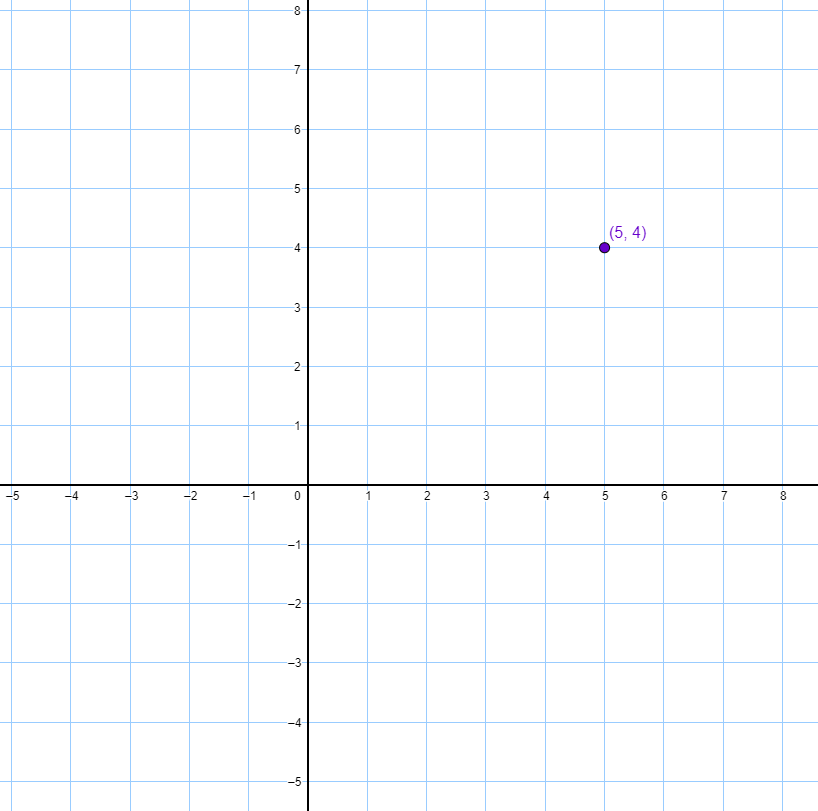
Task: Select the y-axis tick label 1
Action: 297,426
